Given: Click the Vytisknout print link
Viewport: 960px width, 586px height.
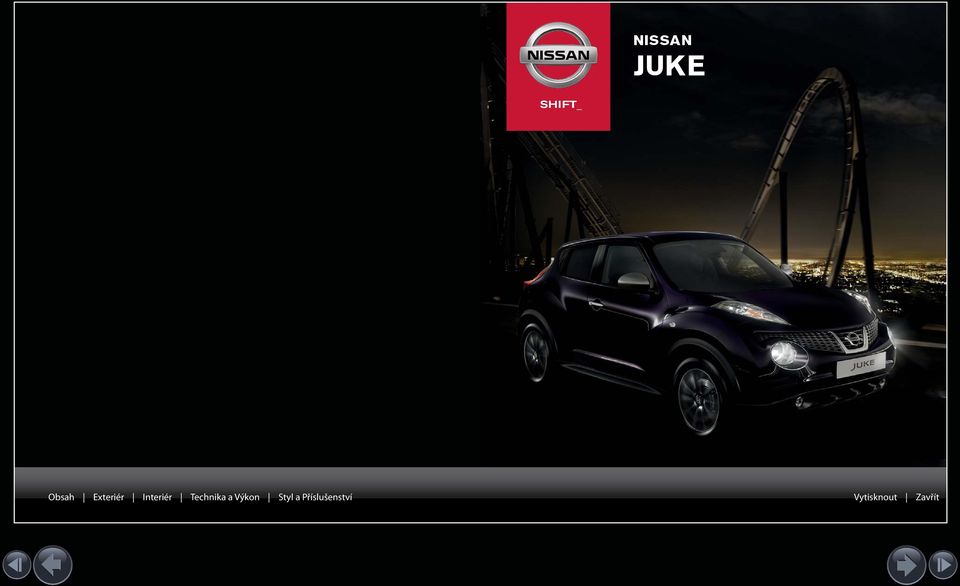Looking at the screenshot, I should click(x=875, y=497).
